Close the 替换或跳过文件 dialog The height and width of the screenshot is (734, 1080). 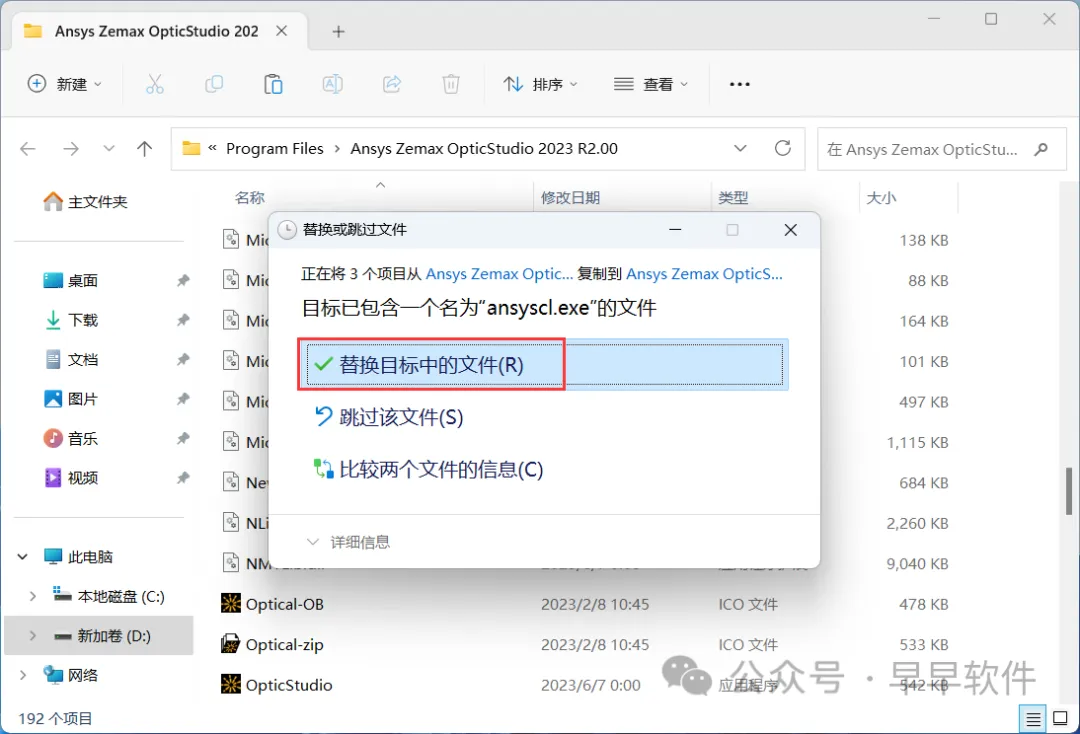790,230
